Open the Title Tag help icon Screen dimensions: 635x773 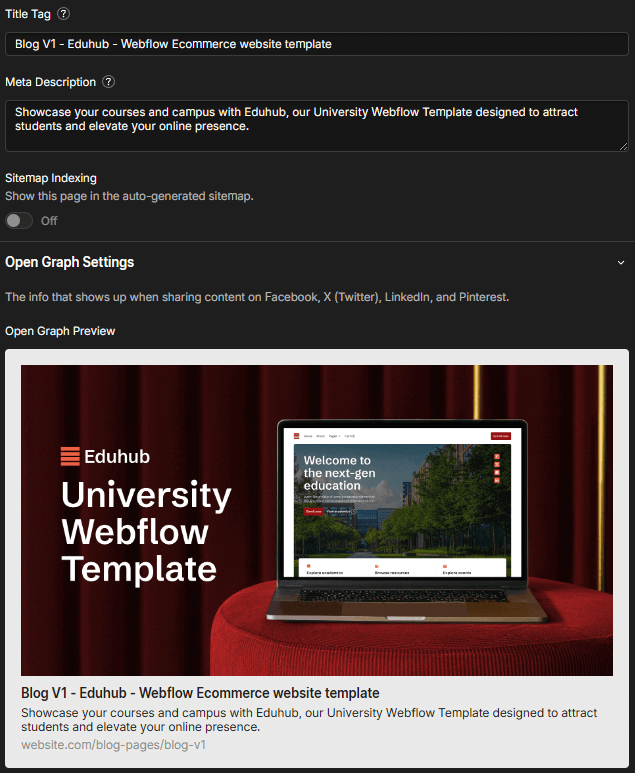click(63, 14)
